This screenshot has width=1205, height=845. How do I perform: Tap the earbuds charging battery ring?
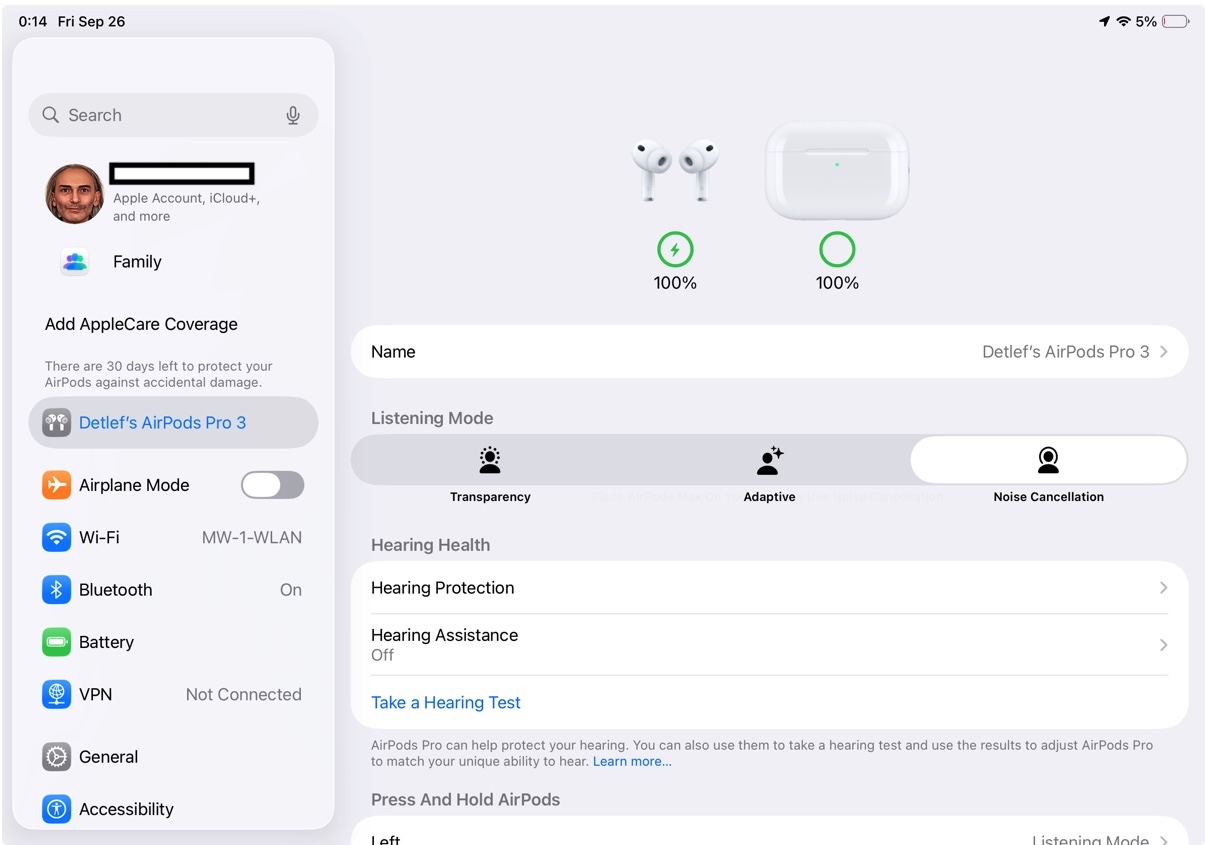pyautogui.click(x=675, y=249)
